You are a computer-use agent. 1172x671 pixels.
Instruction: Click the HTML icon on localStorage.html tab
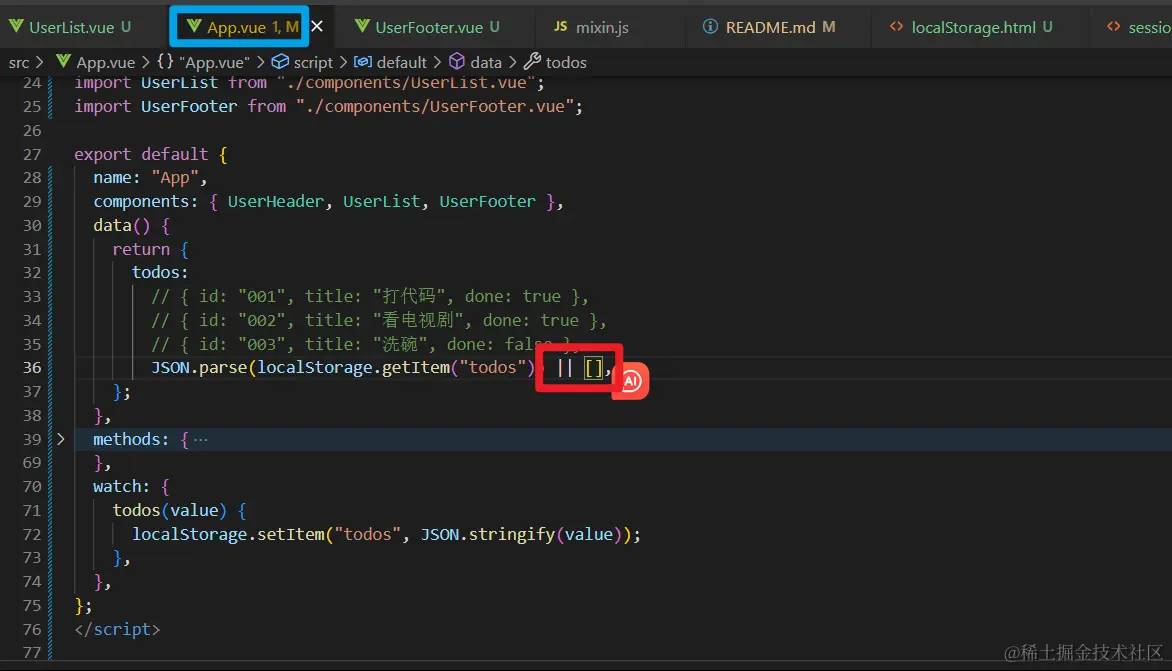(x=895, y=27)
